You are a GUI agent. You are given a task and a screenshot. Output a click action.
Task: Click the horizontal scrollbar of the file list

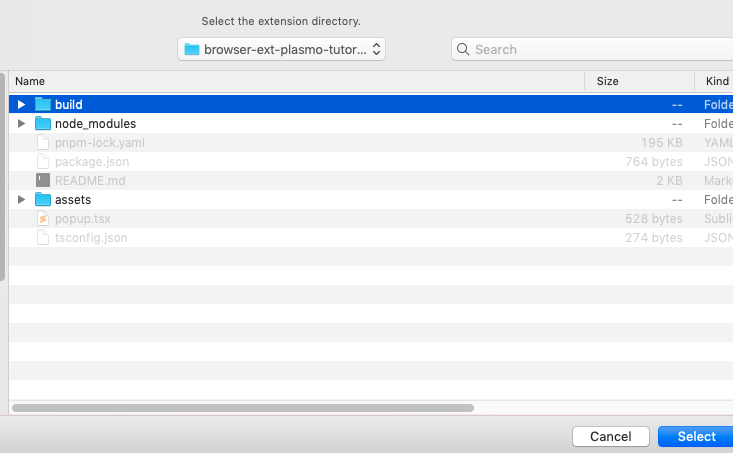(x=243, y=408)
